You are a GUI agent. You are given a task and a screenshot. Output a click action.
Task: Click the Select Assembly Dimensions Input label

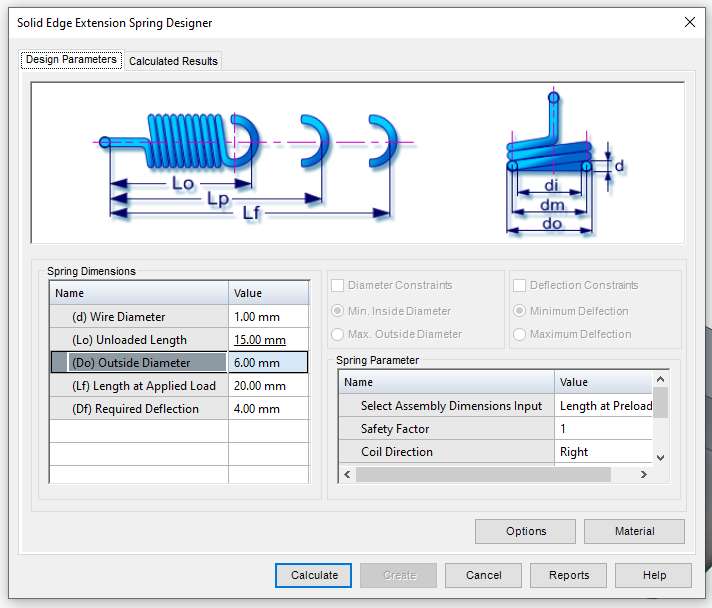click(x=451, y=405)
